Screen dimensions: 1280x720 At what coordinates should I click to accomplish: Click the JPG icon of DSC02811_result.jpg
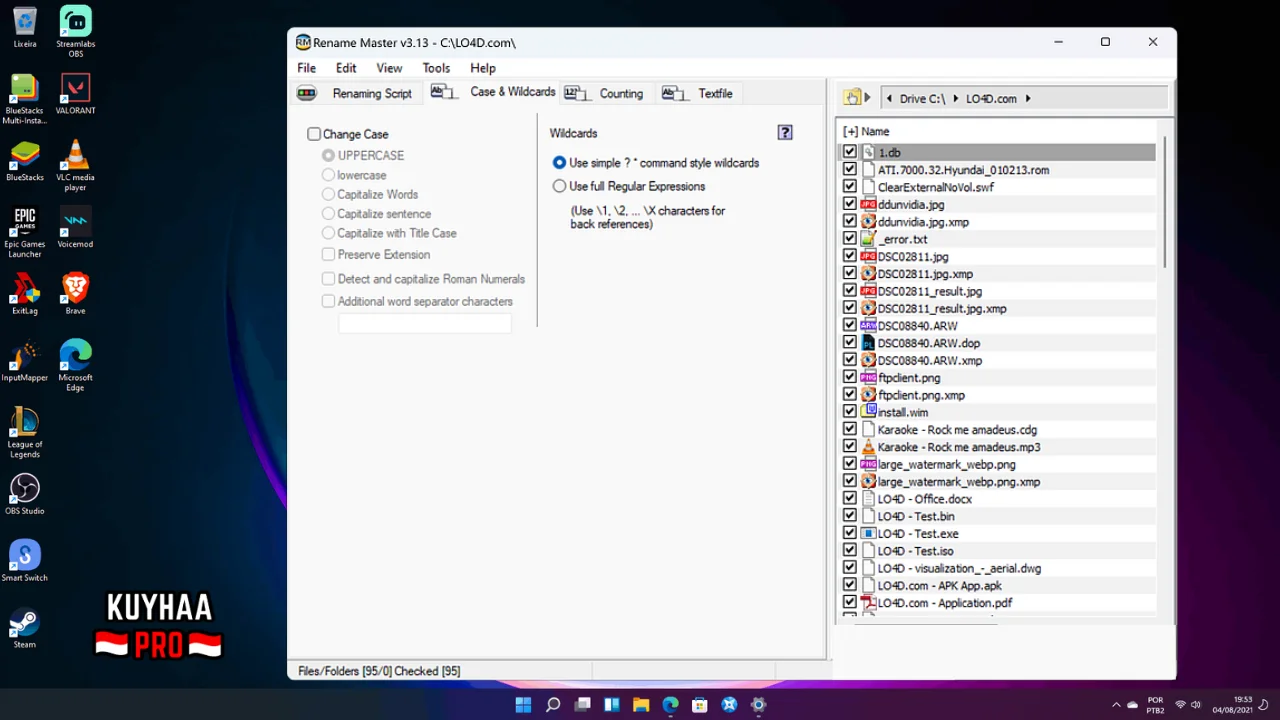868,291
